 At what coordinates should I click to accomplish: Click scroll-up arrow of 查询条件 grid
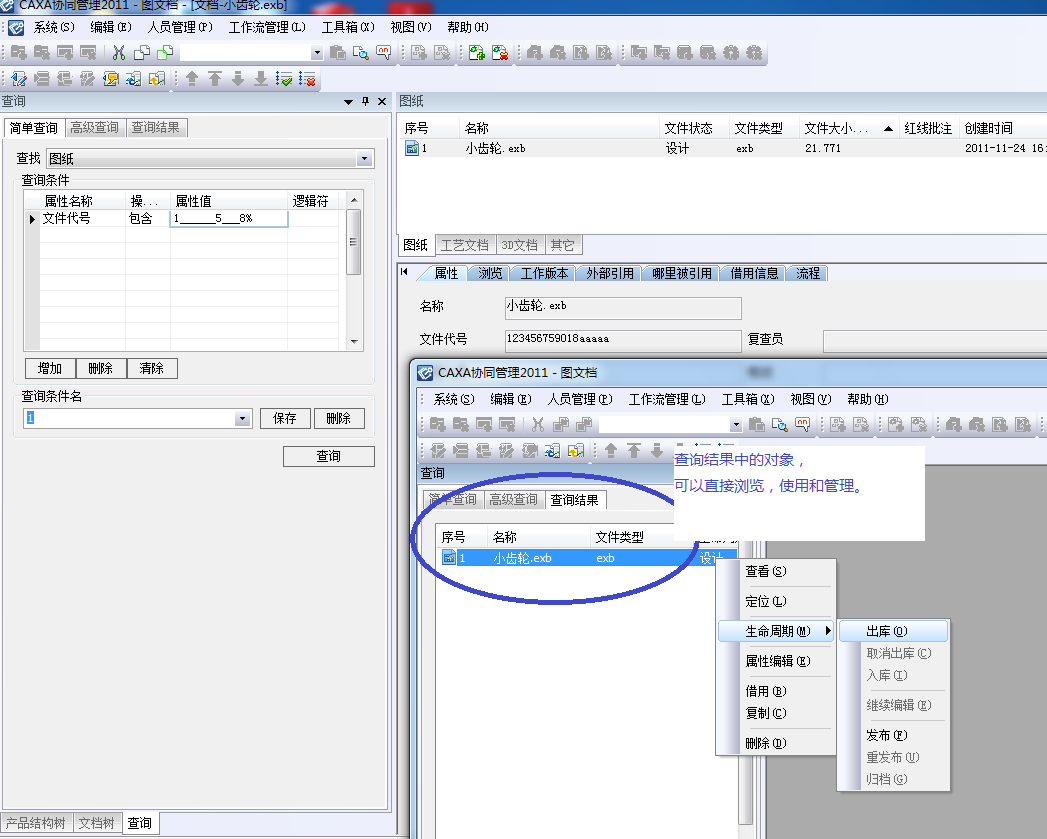pos(354,200)
